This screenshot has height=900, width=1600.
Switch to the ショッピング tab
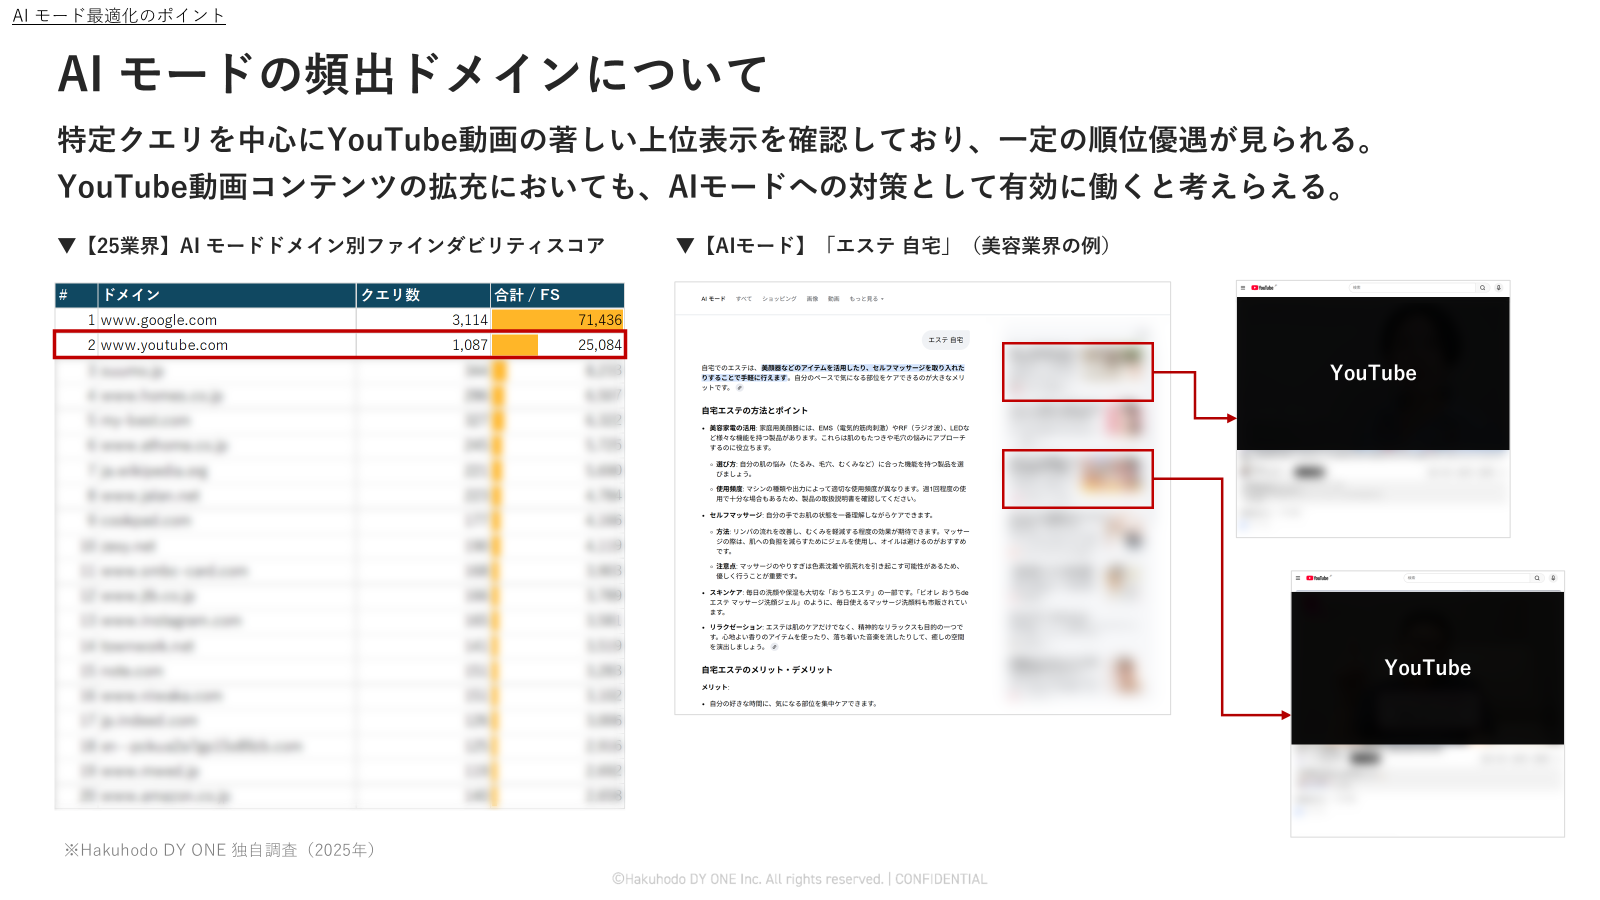tap(779, 299)
